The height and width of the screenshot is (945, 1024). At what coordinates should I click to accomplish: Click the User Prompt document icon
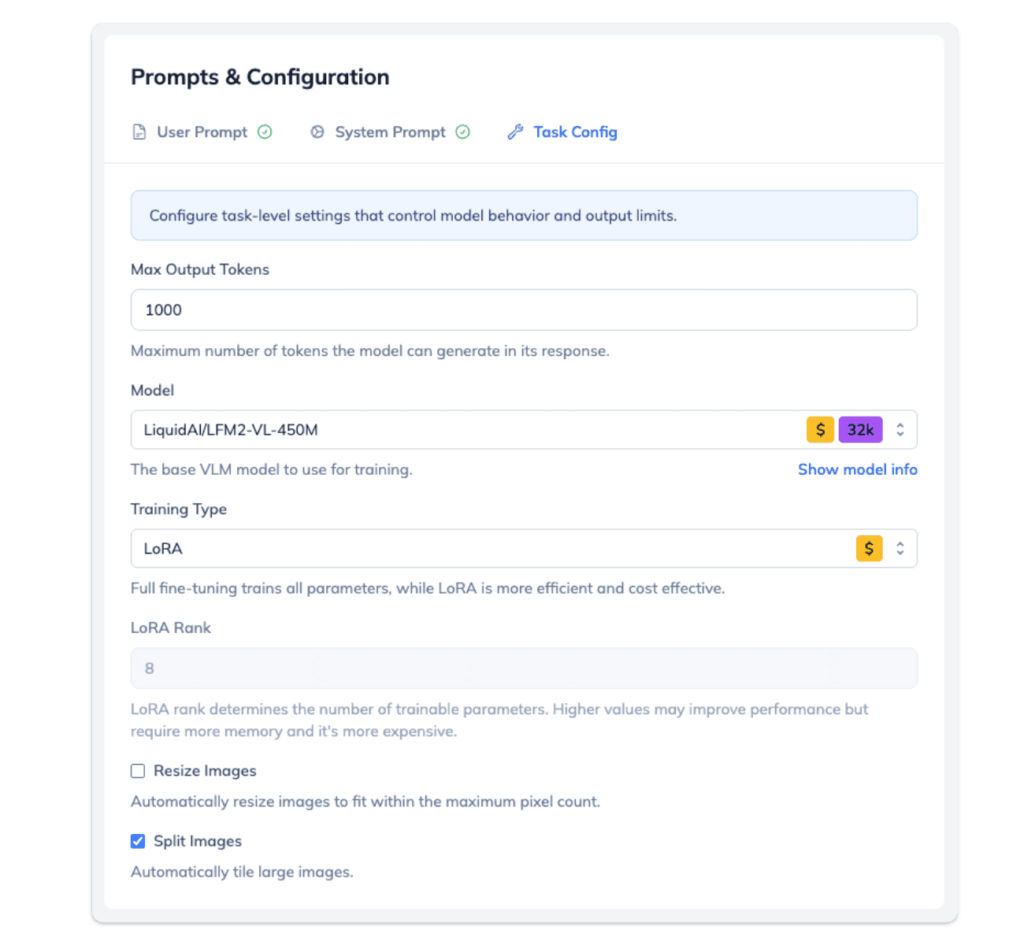click(139, 132)
